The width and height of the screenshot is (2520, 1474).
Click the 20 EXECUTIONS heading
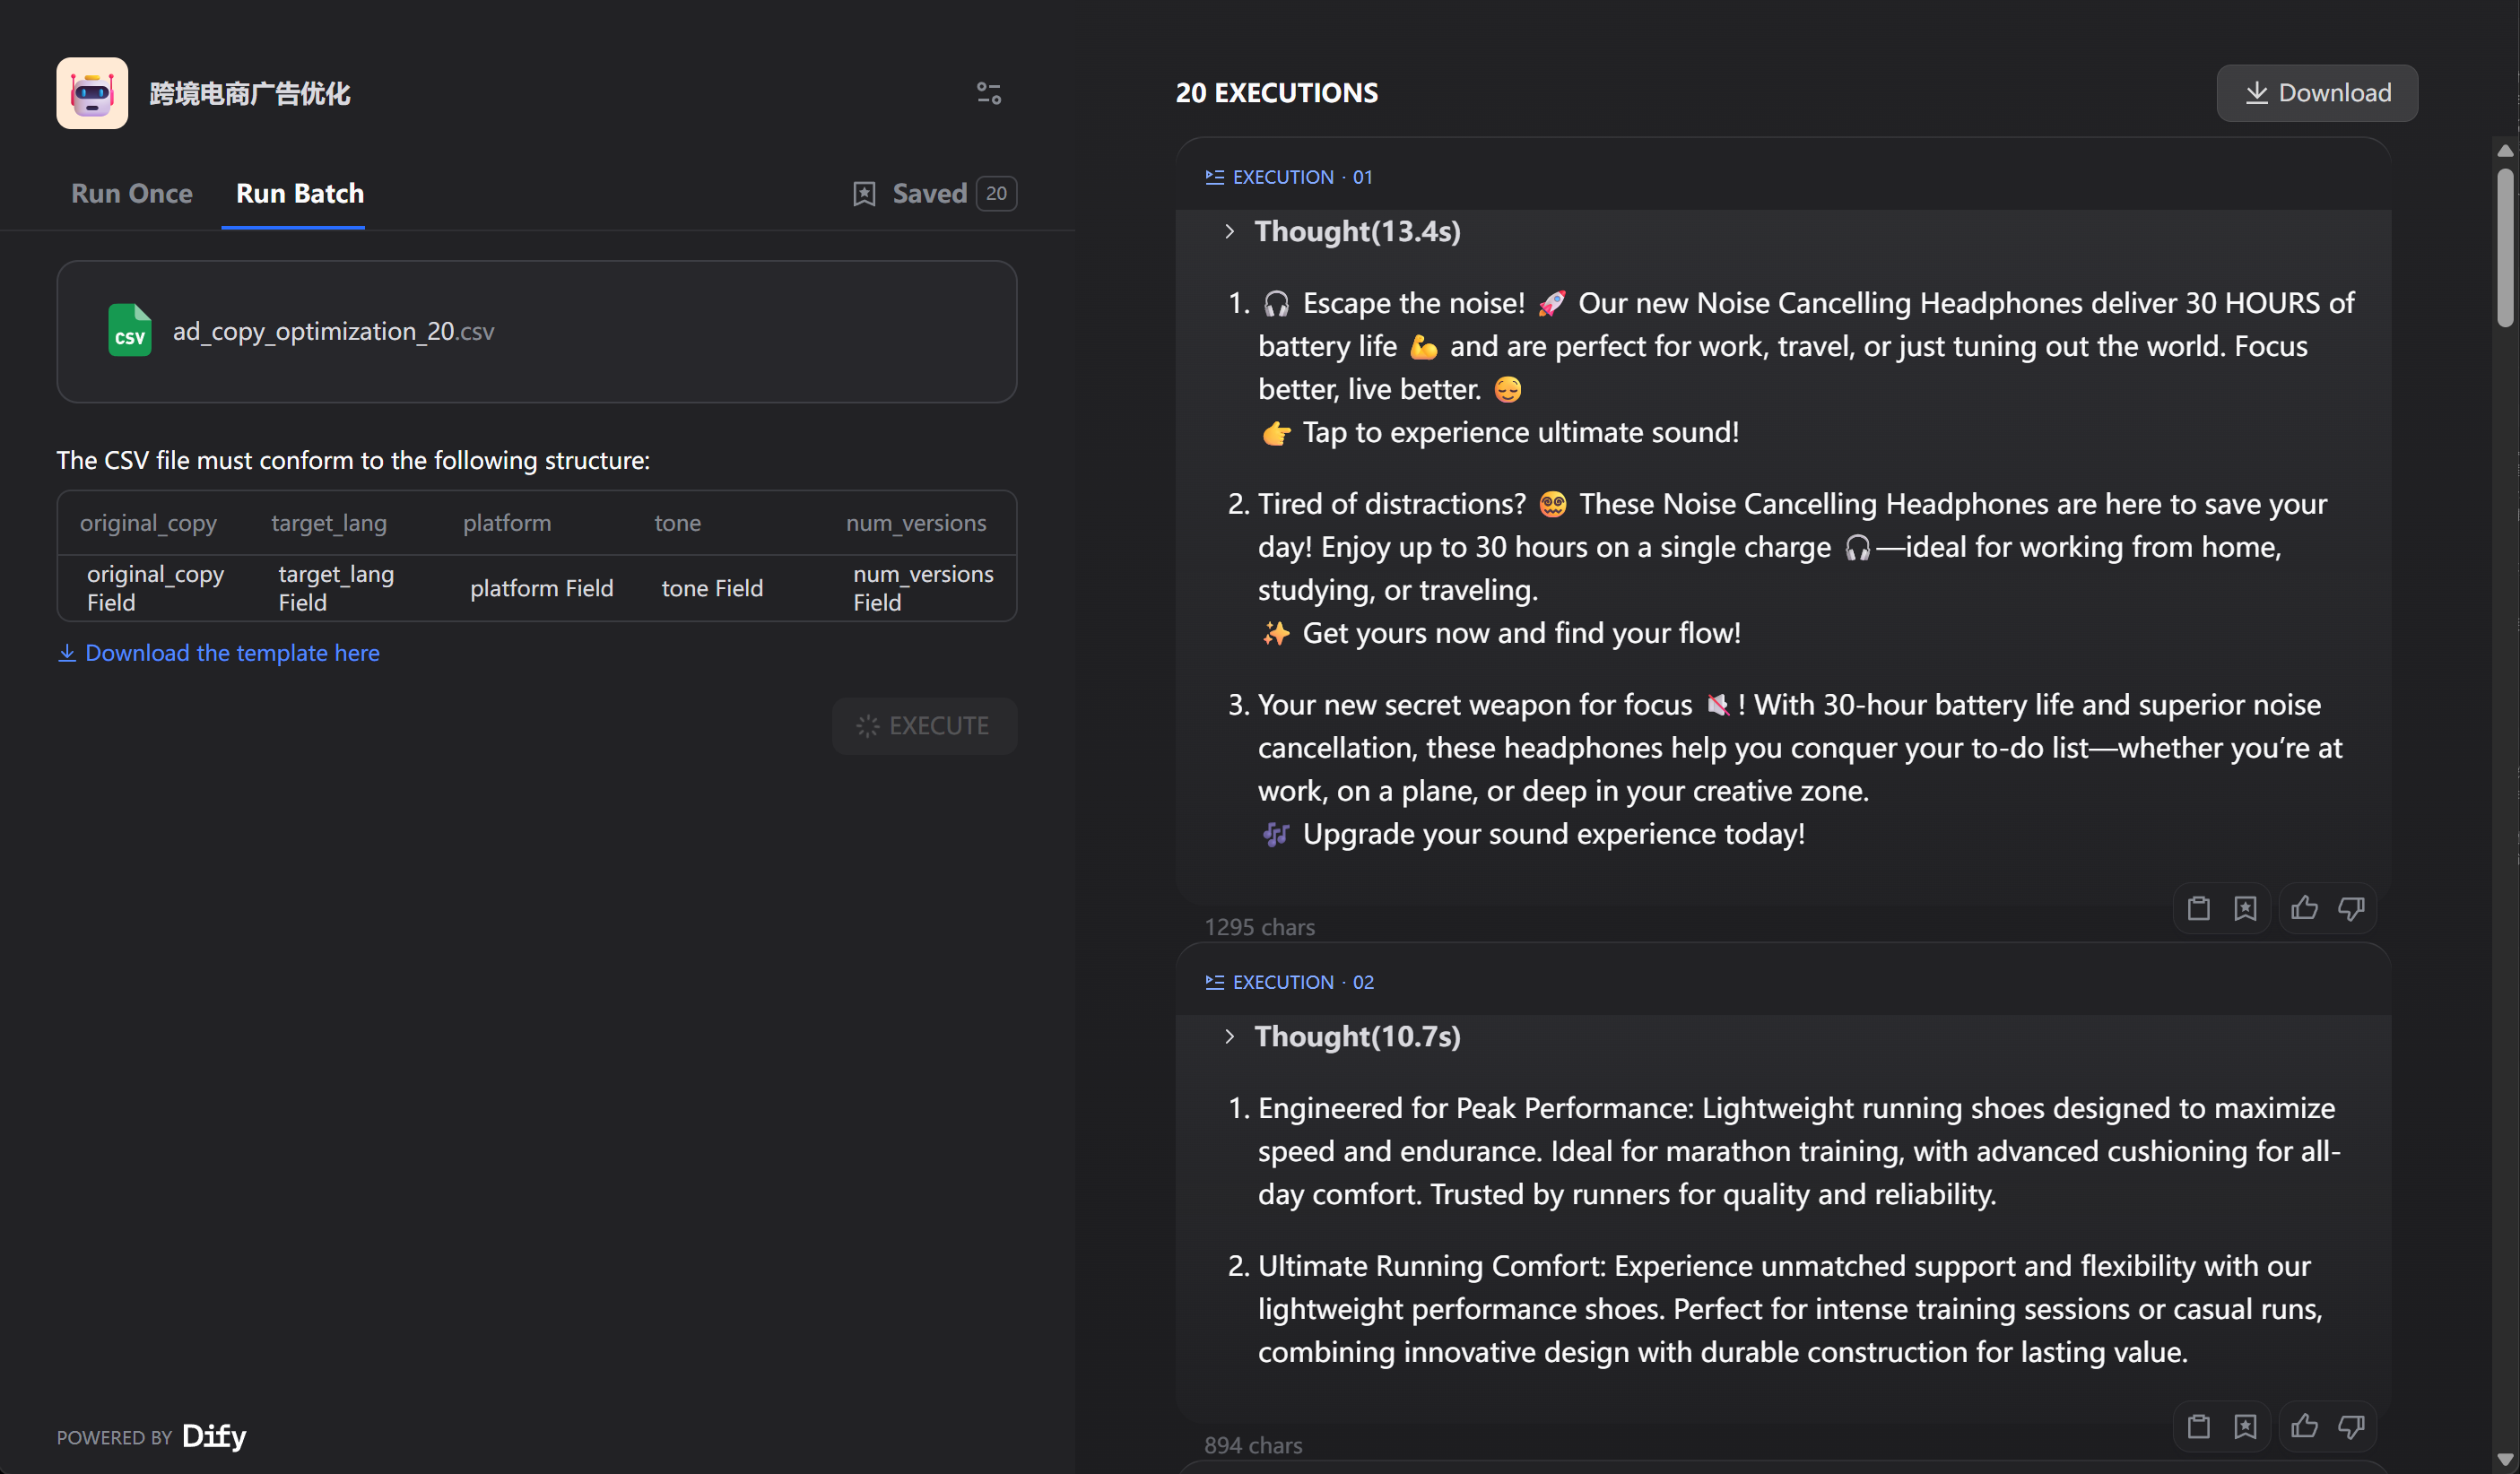[x=1277, y=93]
